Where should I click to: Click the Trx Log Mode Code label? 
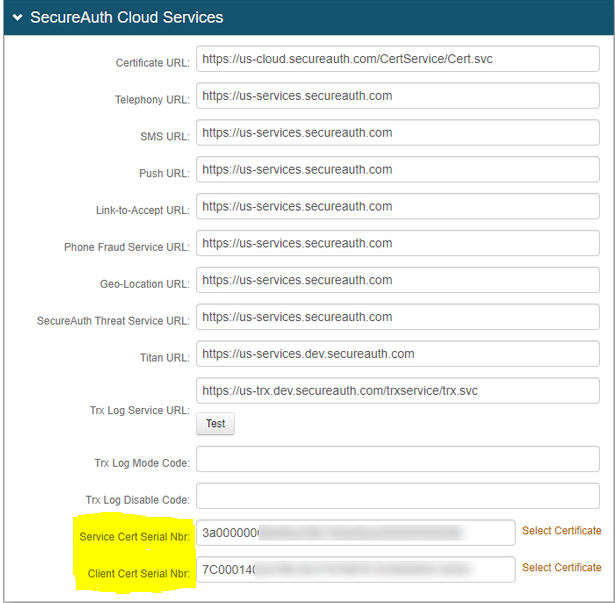pyautogui.click(x=142, y=463)
